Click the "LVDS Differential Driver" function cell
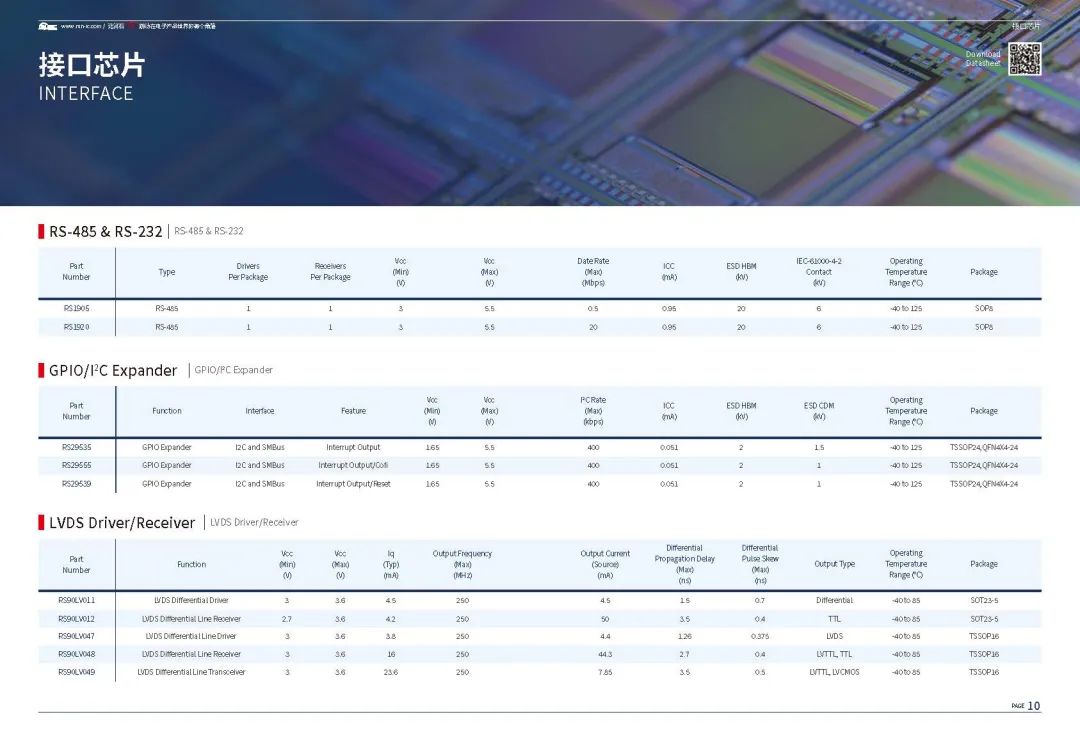Image resolution: width=1080 pixels, height=733 pixels. coord(191,601)
